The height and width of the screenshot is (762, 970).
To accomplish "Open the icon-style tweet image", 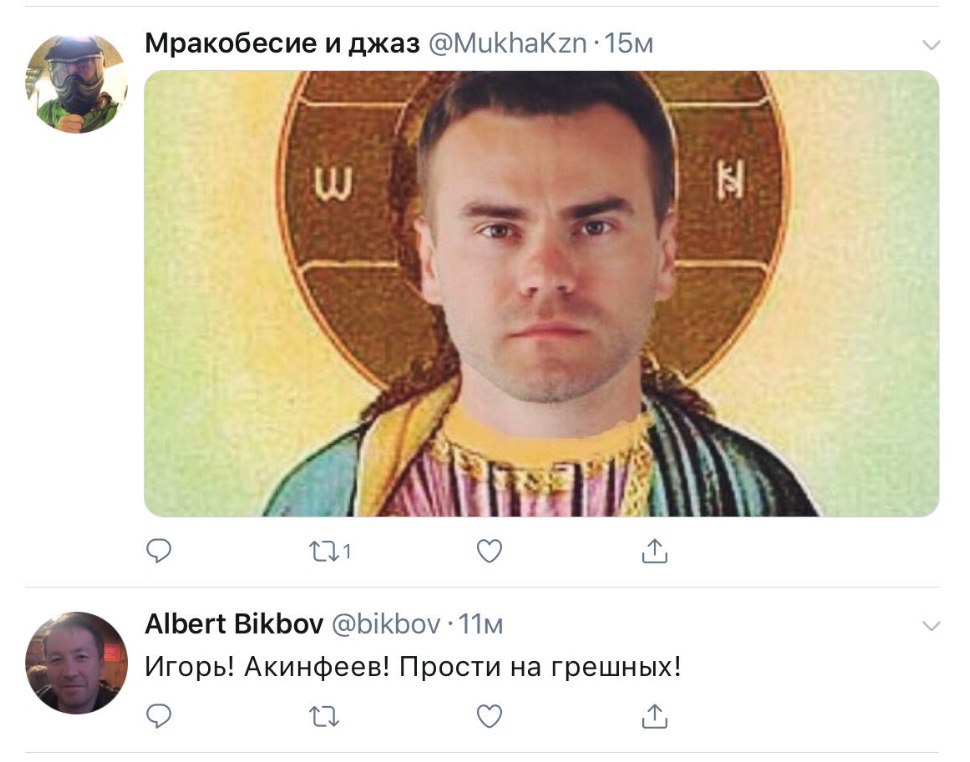I will click(541, 293).
